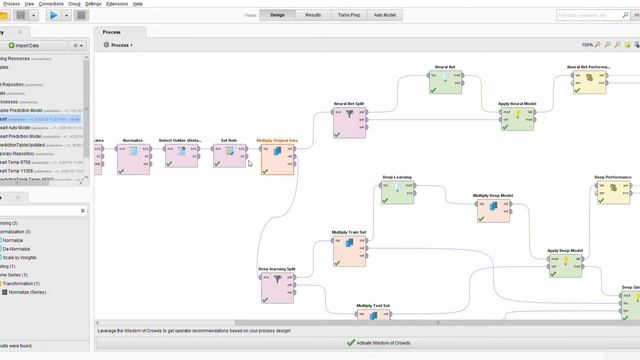The height and width of the screenshot is (360, 640).
Task: Save the process using the disk icon
Action: 20,16
